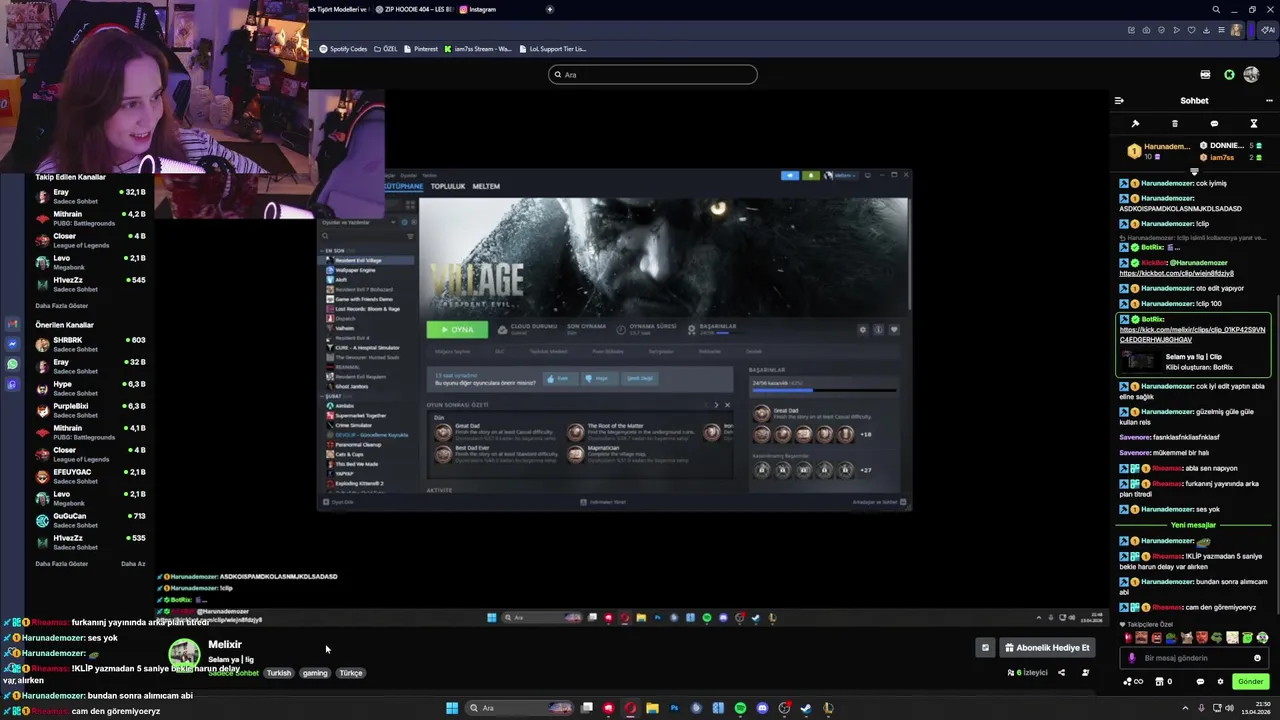Screen dimensions: 1280x720
Task: Open the KÜTÜPHANE library tab in Steam
Action: (x=404, y=186)
